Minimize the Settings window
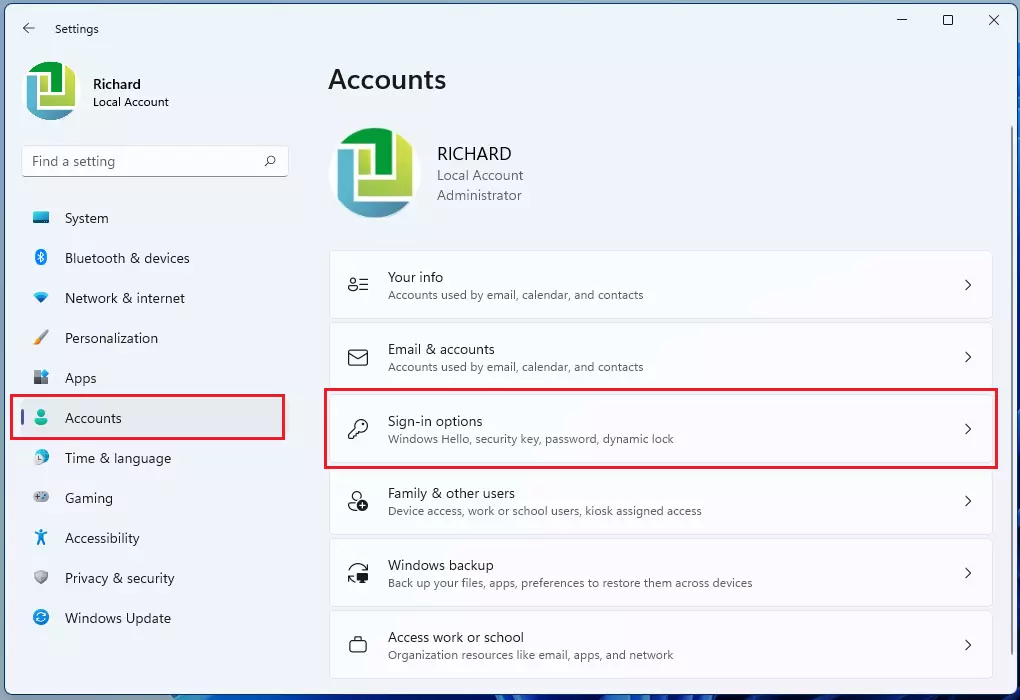Viewport: 1020px width, 700px height. tap(902, 20)
